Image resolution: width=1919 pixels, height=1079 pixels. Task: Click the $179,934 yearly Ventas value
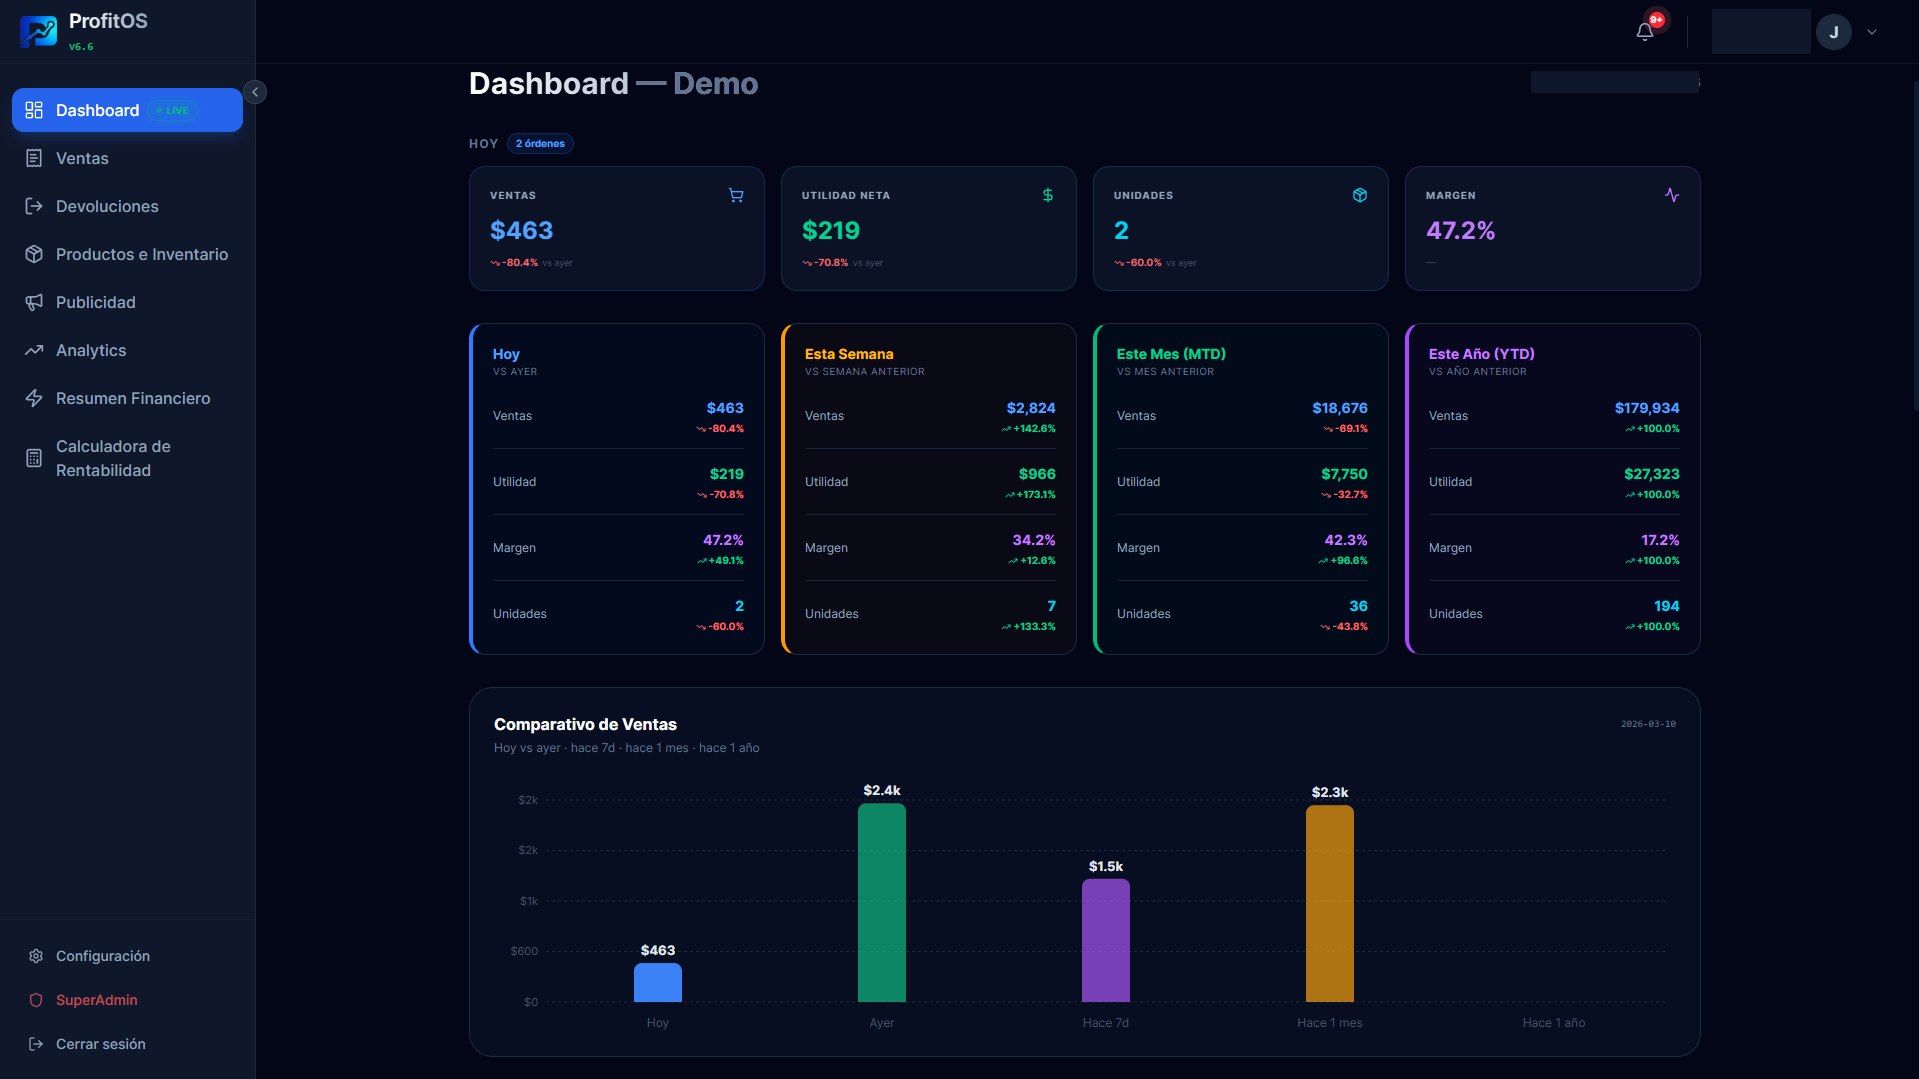(1647, 408)
